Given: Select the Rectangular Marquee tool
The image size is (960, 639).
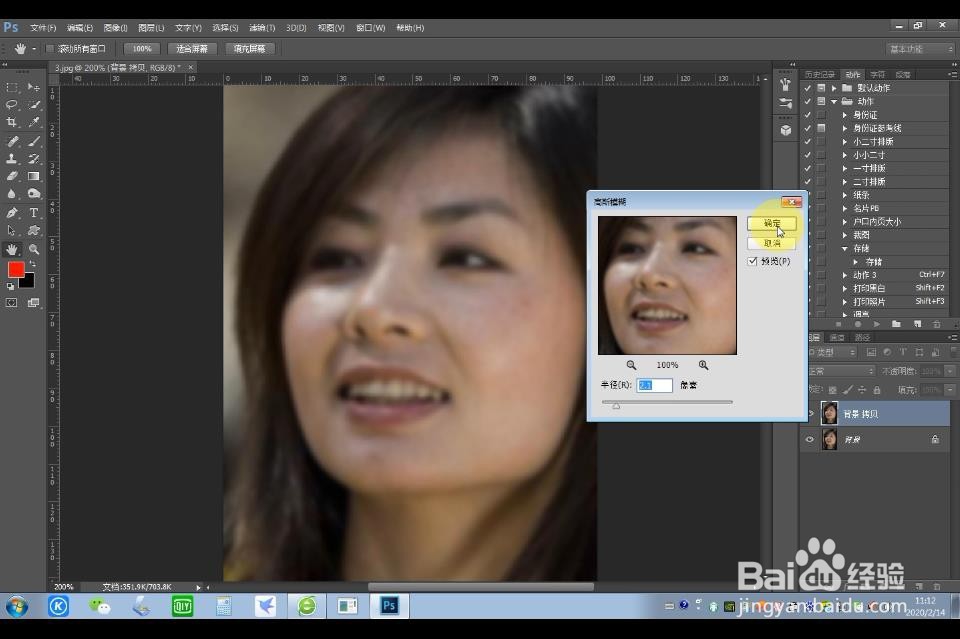Looking at the screenshot, I should click(12, 88).
